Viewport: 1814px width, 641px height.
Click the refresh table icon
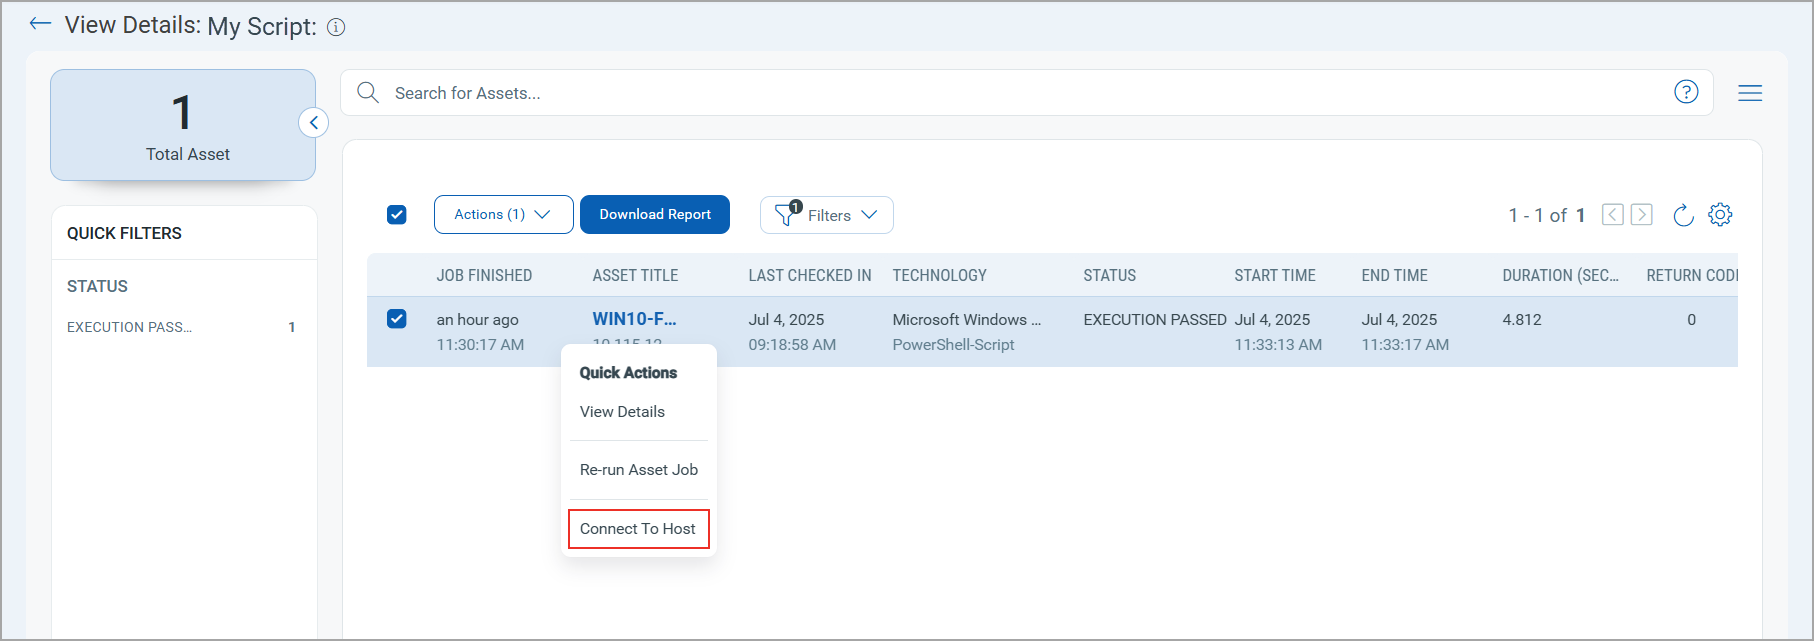point(1683,215)
